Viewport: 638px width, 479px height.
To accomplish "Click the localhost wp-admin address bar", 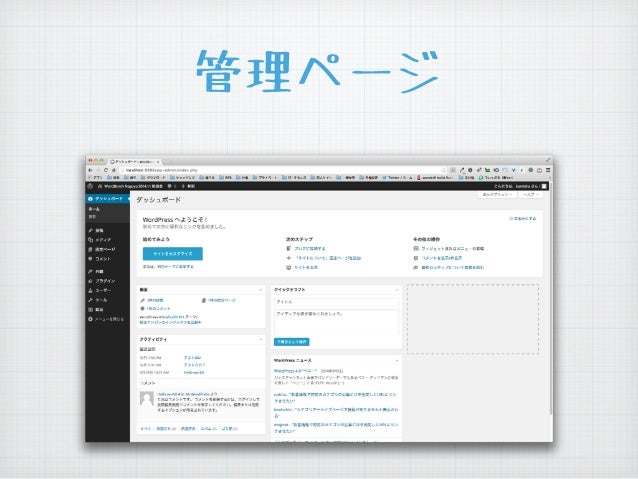I will coord(281,170).
